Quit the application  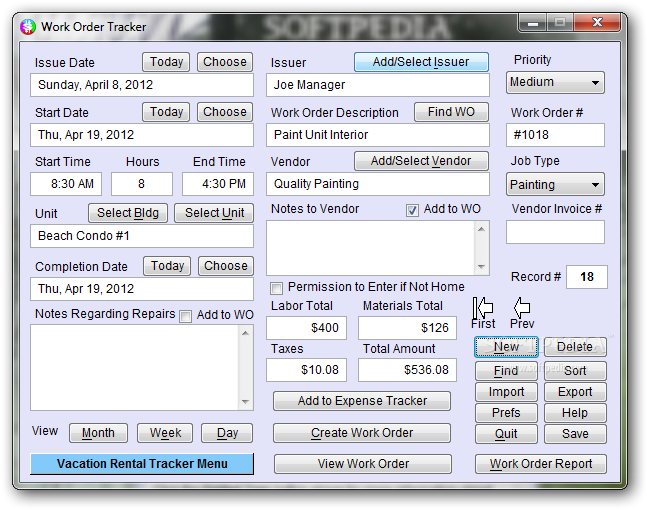click(506, 434)
